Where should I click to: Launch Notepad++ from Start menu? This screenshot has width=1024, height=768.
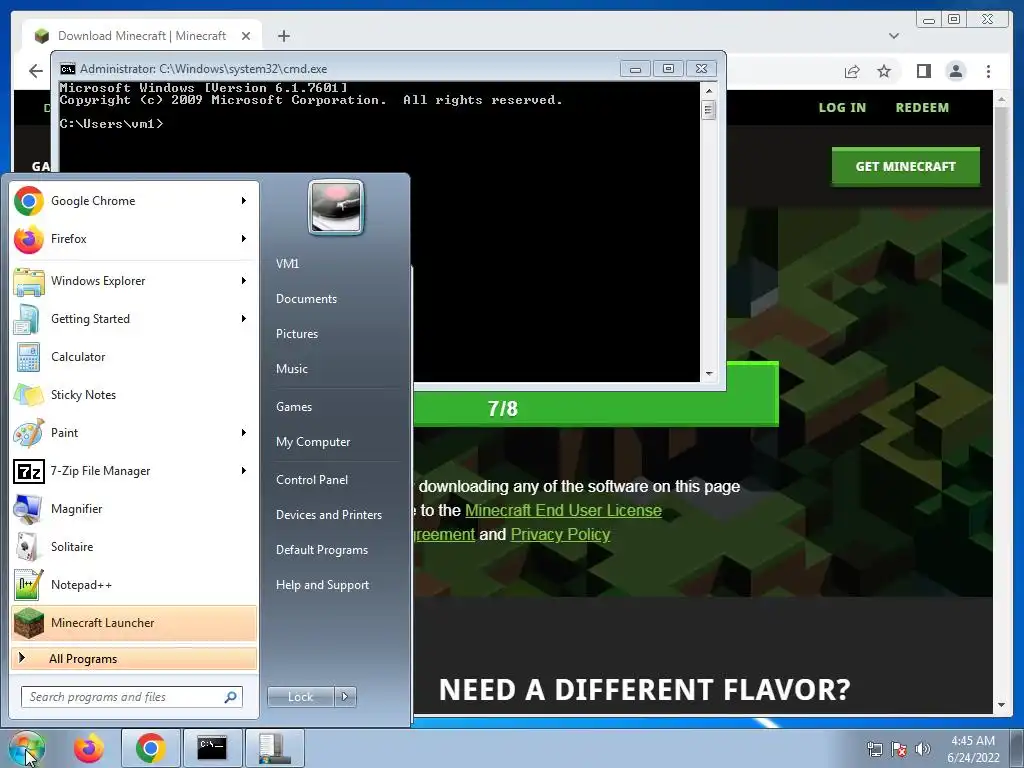point(134,584)
